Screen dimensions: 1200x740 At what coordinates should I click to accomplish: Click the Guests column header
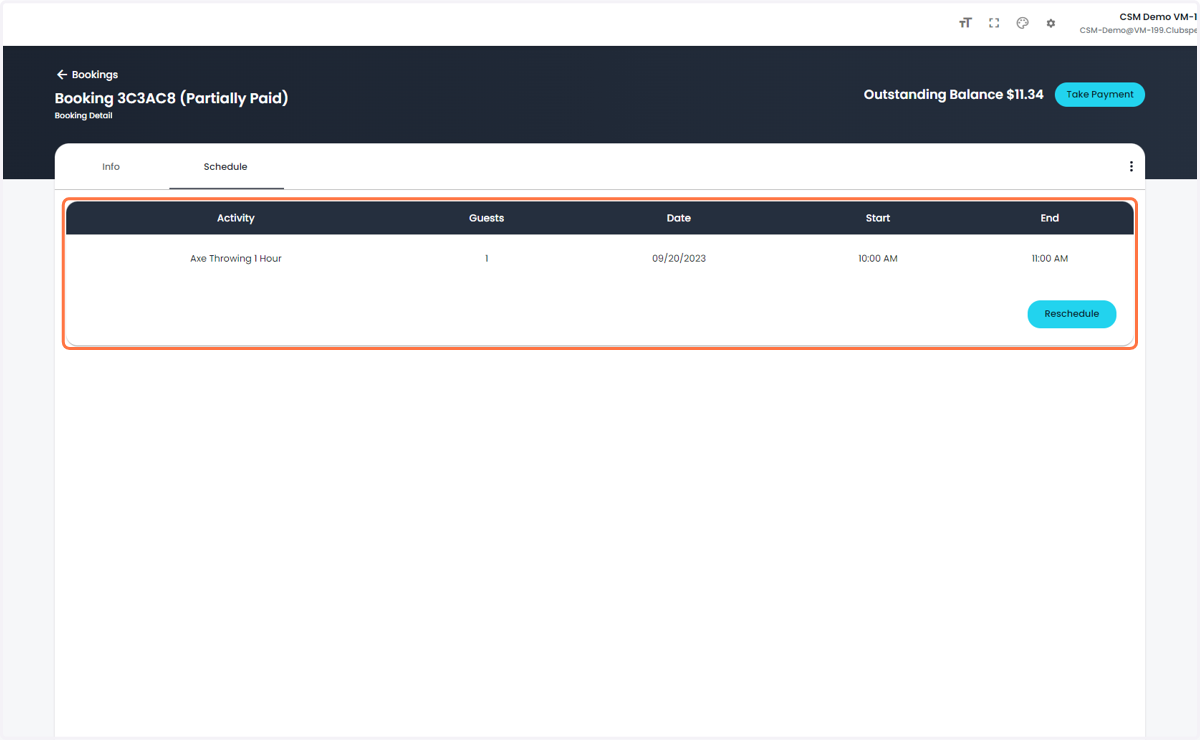click(487, 218)
